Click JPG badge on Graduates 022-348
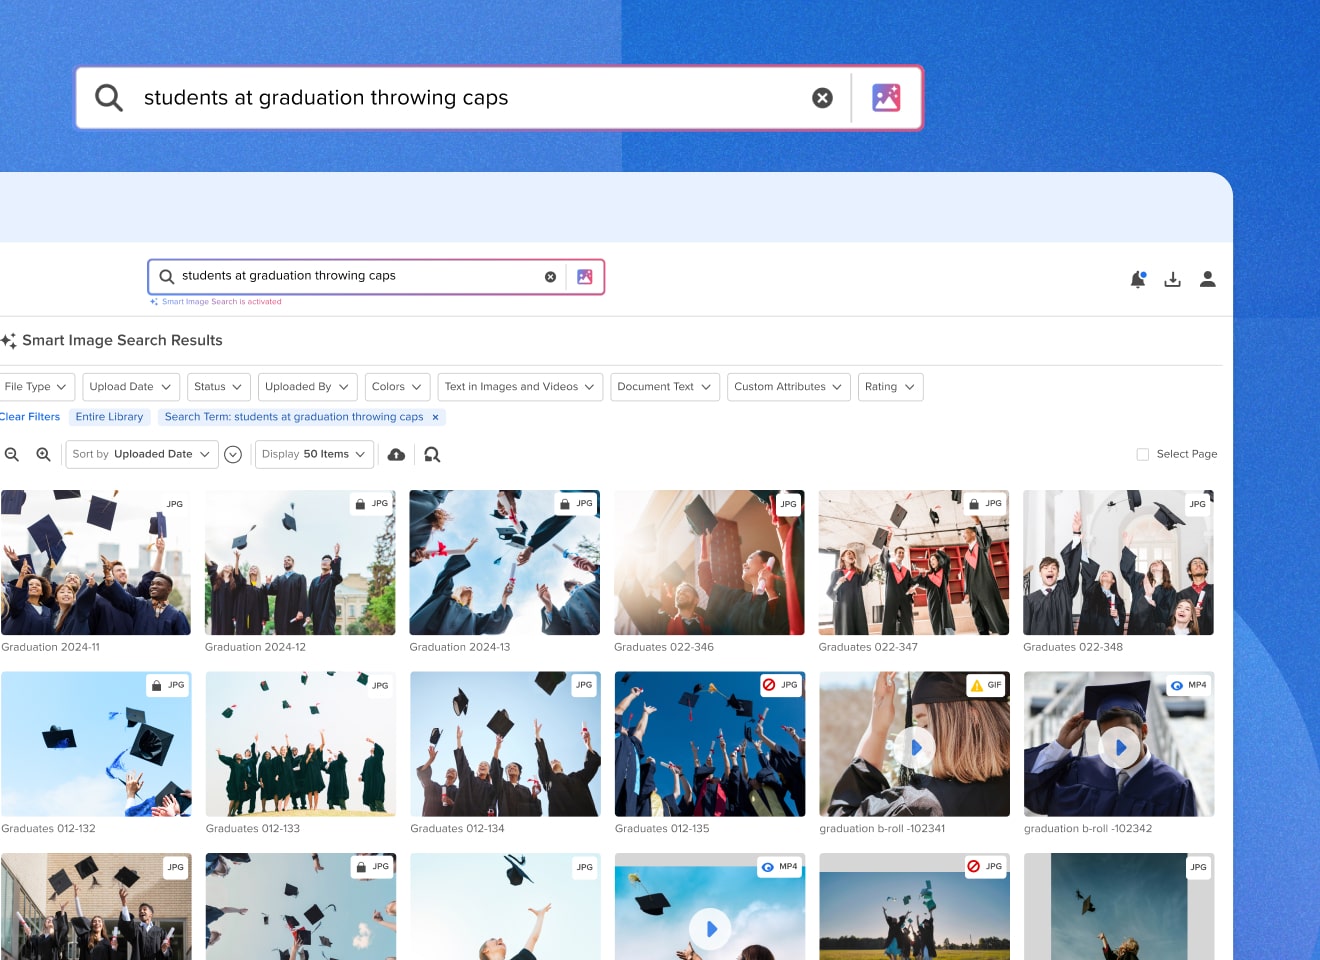1320x960 pixels. pos(1197,504)
